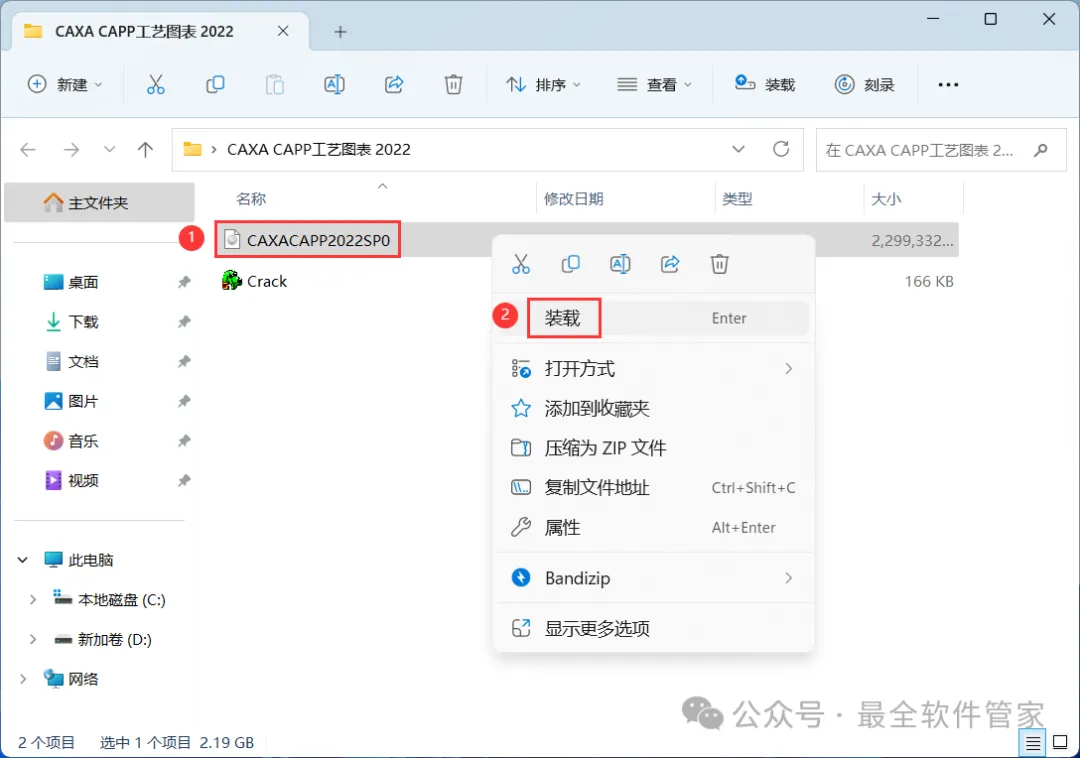Collapse the 此电脑 tree node
Viewport: 1080px width, 758px height.
[x=23, y=560]
